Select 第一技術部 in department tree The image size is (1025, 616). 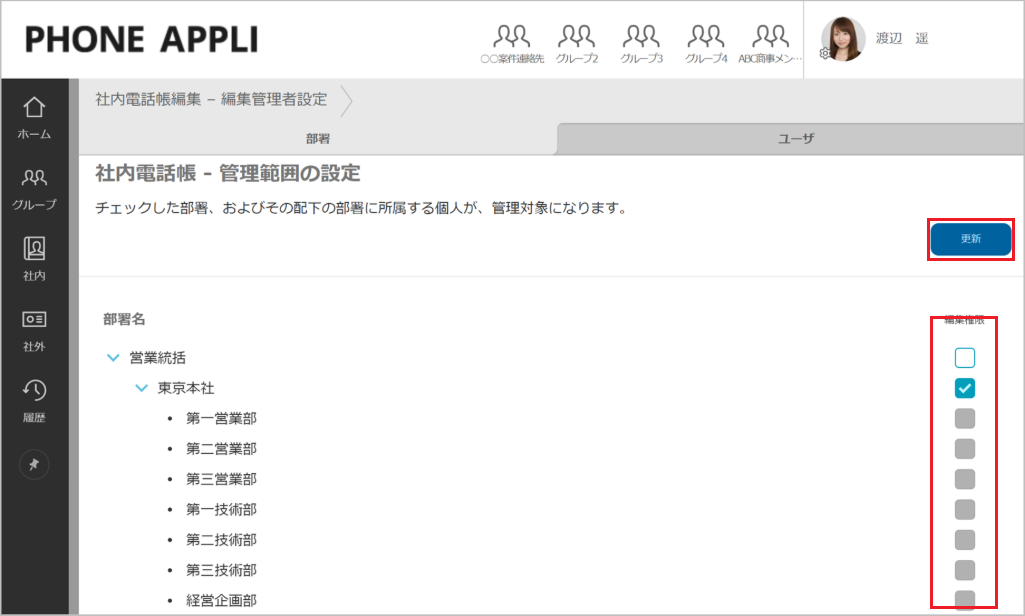coord(221,509)
